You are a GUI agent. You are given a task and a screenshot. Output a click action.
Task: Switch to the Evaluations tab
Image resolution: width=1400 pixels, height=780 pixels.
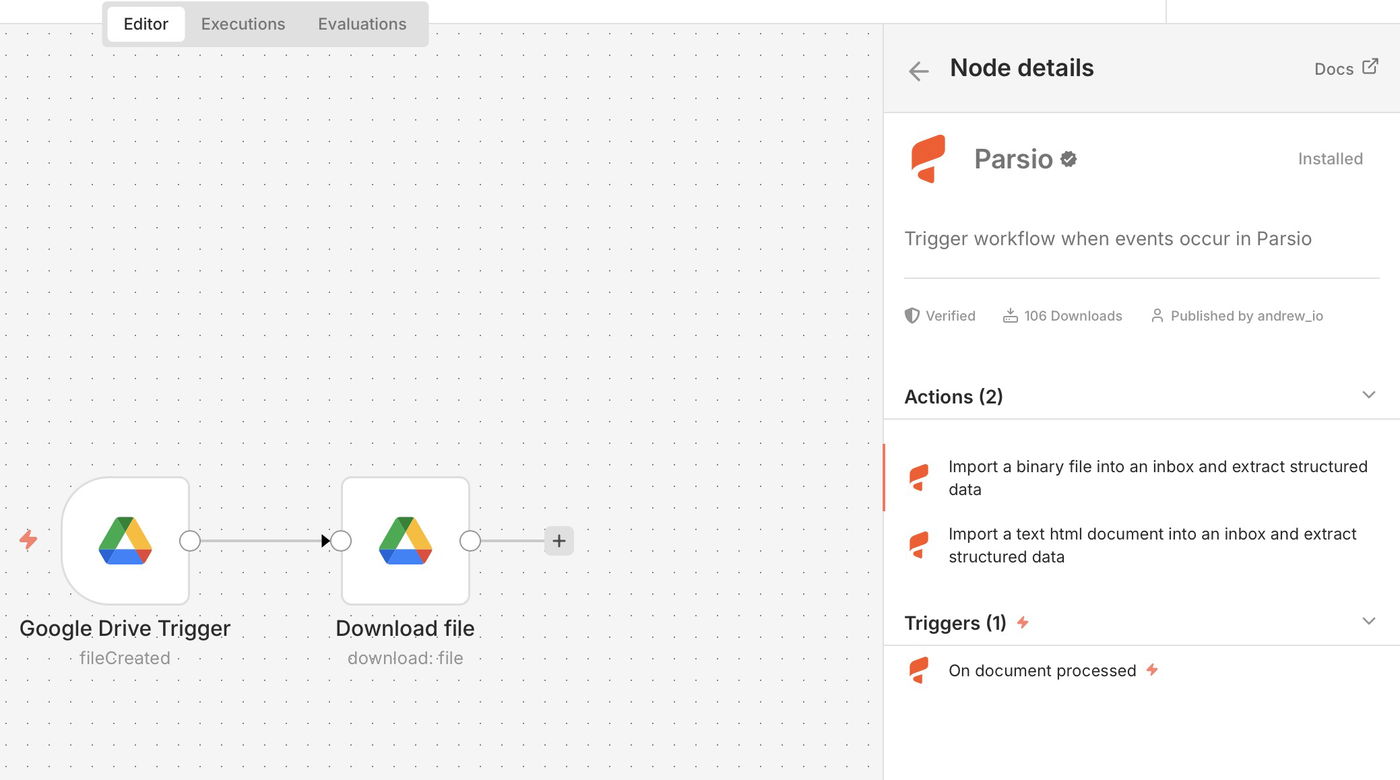pyautogui.click(x=362, y=24)
